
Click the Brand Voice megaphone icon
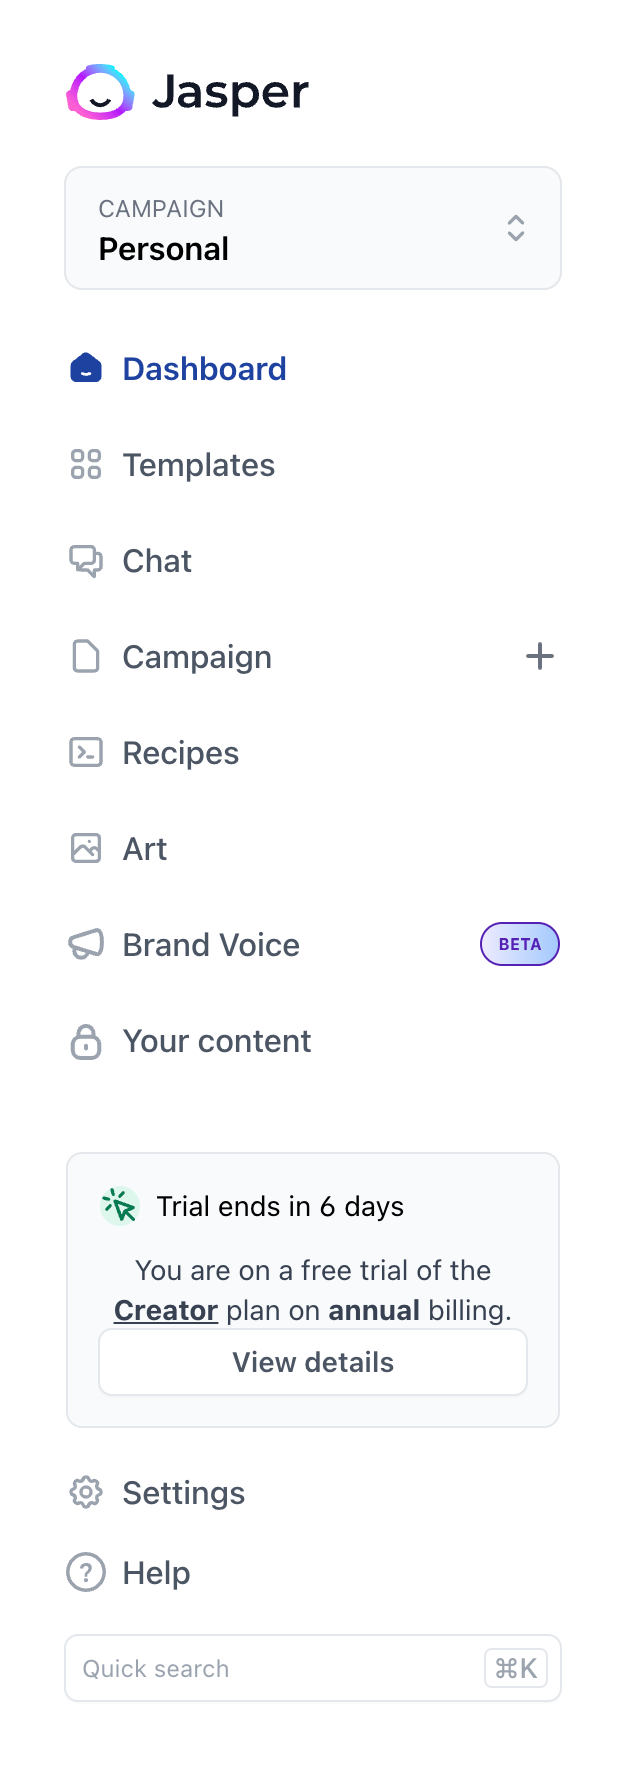pyautogui.click(x=86, y=944)
